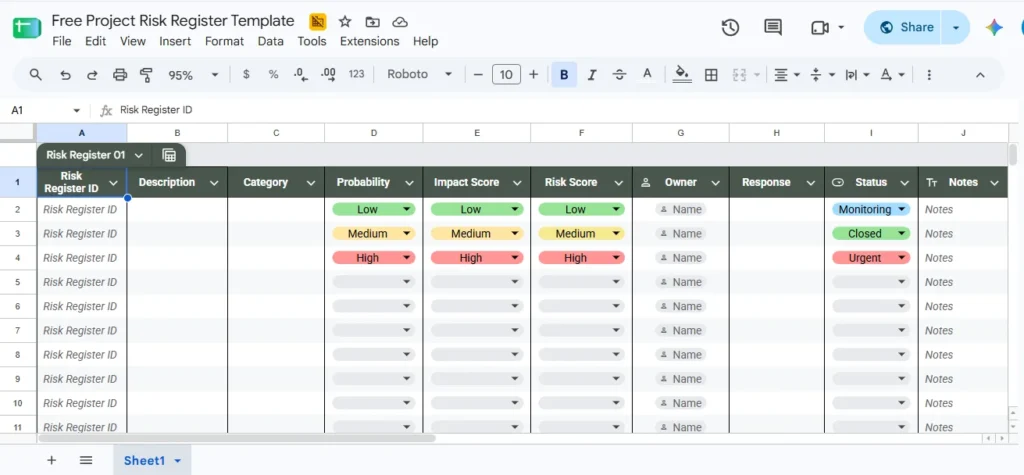Format as percent
This screenshot has width=1024, height=475.
[274, 74]
